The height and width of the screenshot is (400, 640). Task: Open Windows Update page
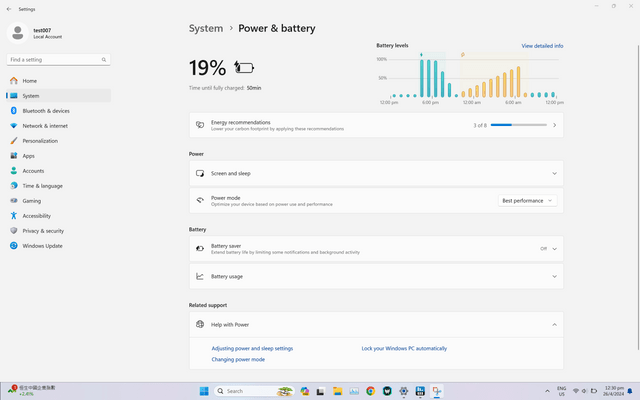pos(58,246)
